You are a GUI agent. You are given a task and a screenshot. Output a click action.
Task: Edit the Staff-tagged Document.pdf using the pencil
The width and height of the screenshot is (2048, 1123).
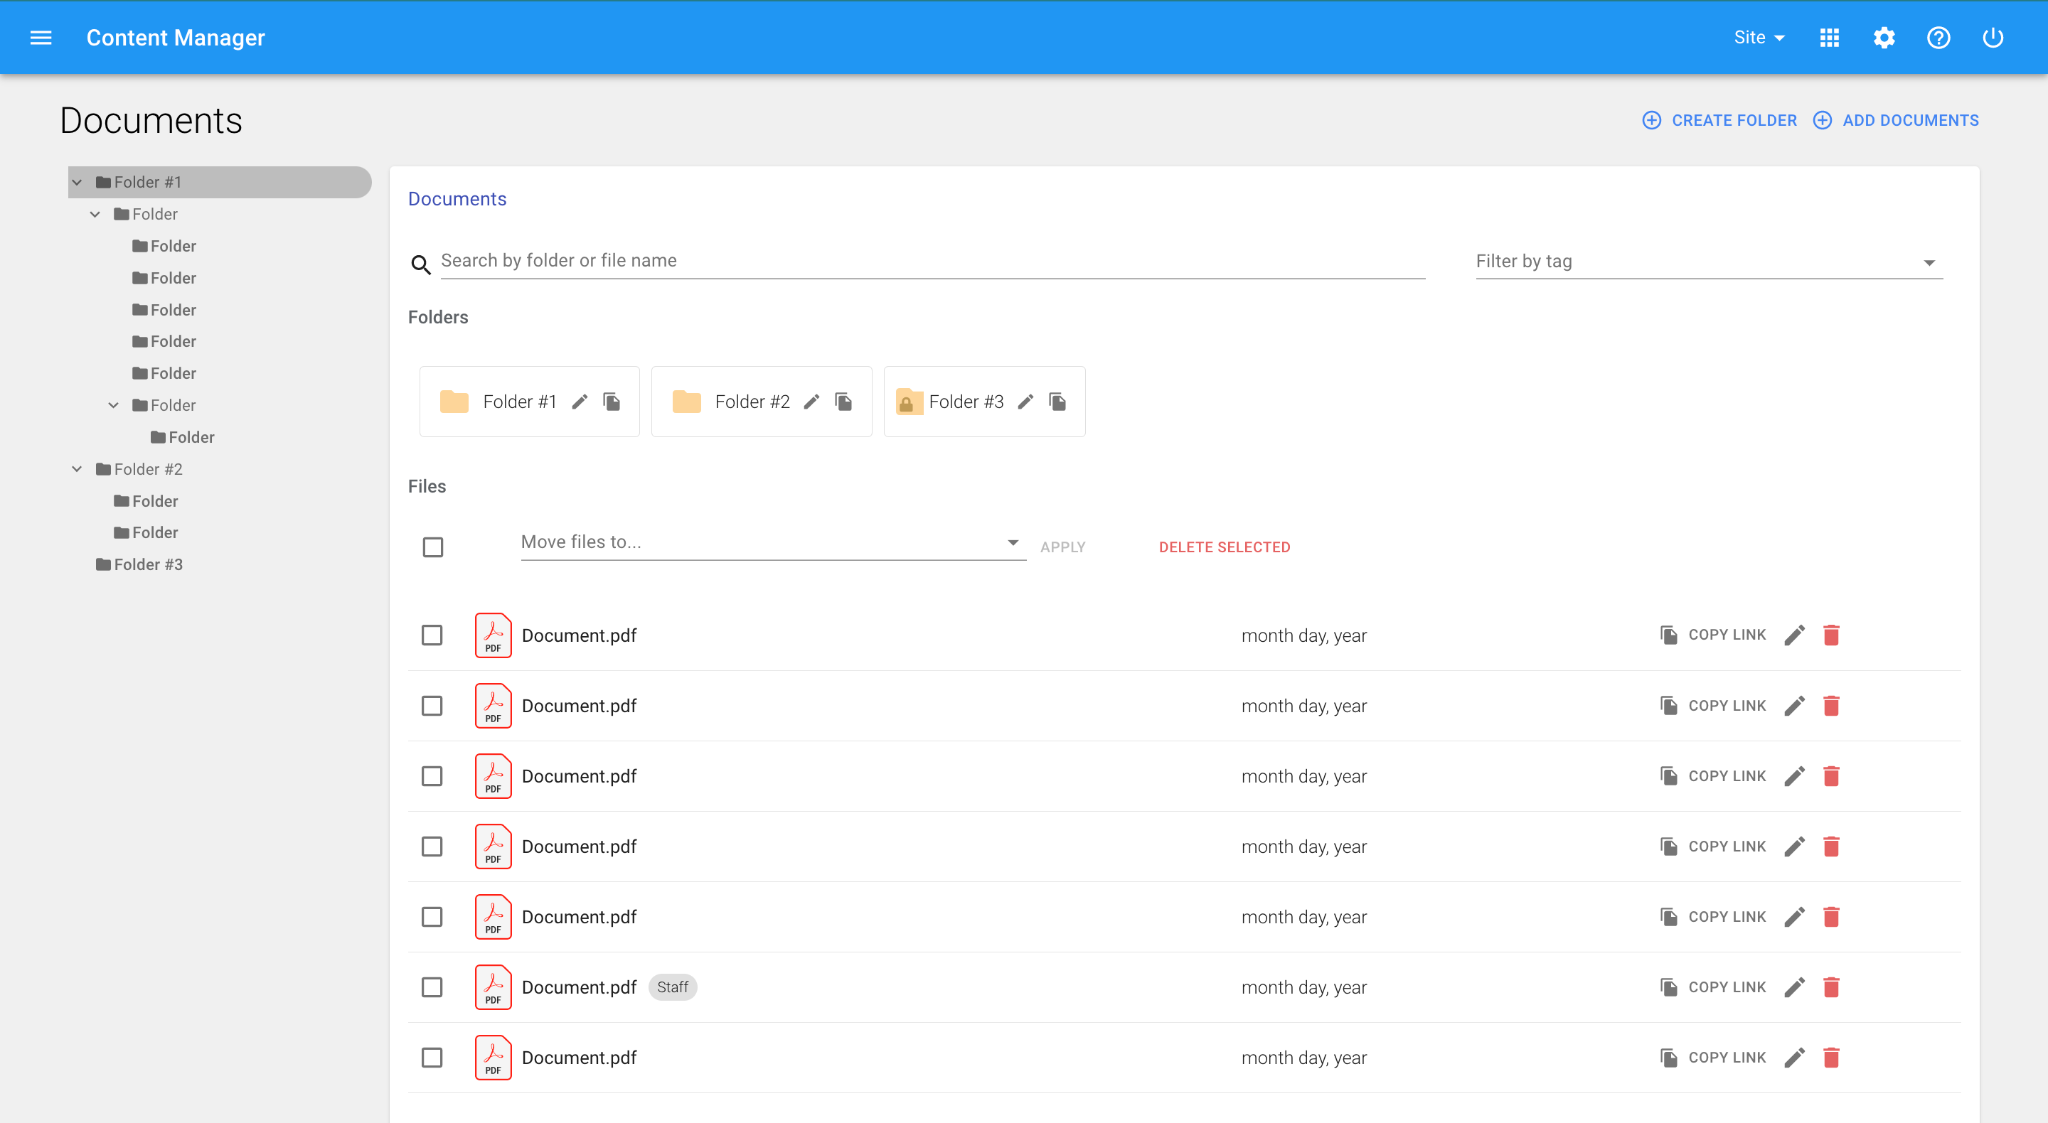(1795, 987)
